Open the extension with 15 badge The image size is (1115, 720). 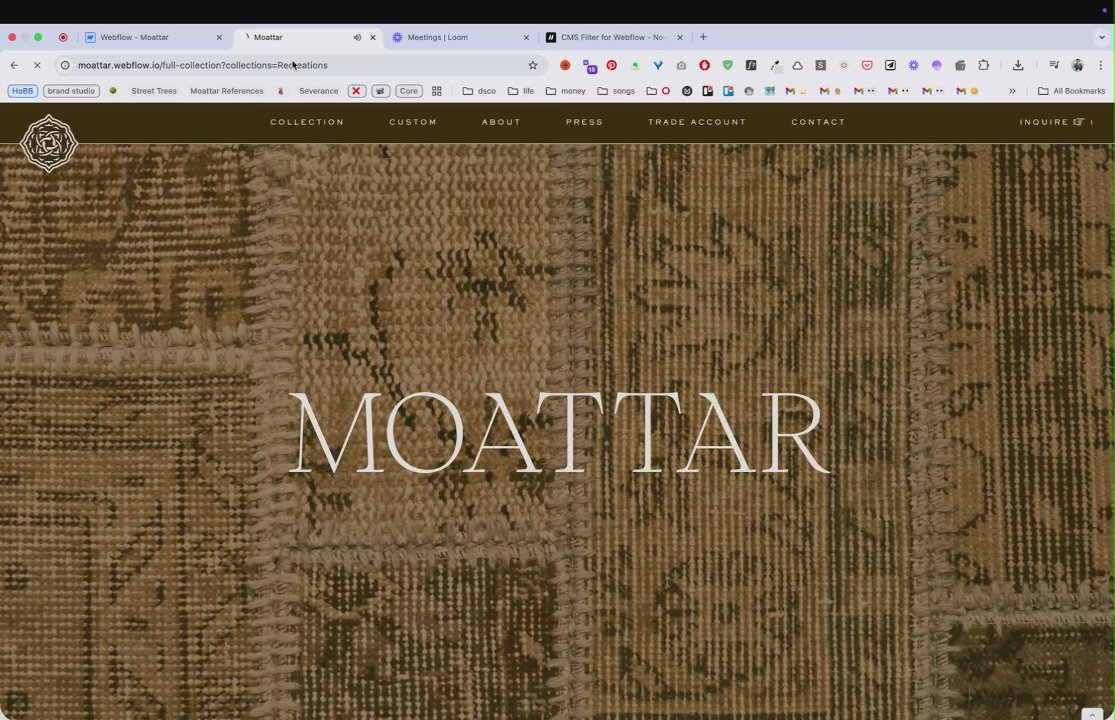coord(589,66)
